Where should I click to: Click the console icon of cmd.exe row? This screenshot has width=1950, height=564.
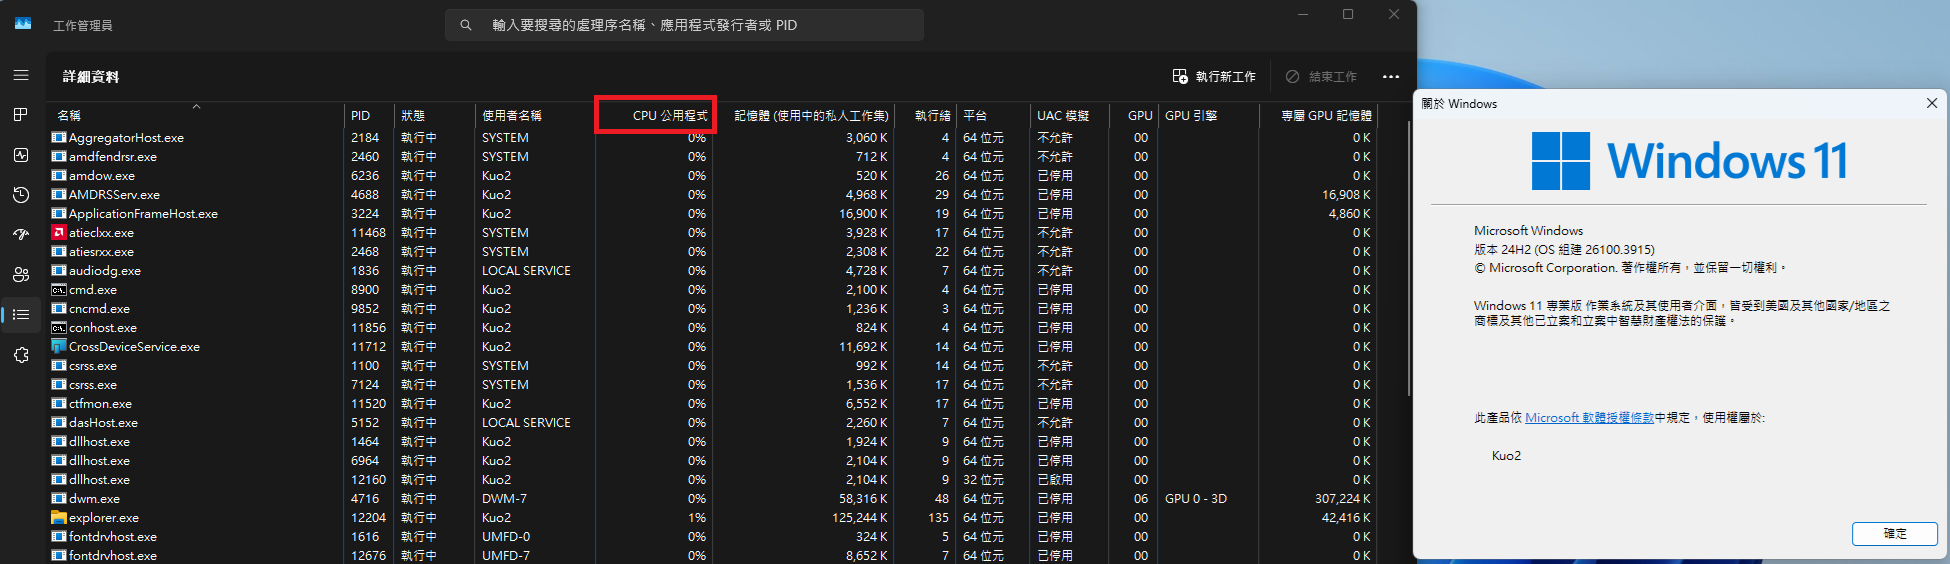pyautogui.click(x=59, y=289)
